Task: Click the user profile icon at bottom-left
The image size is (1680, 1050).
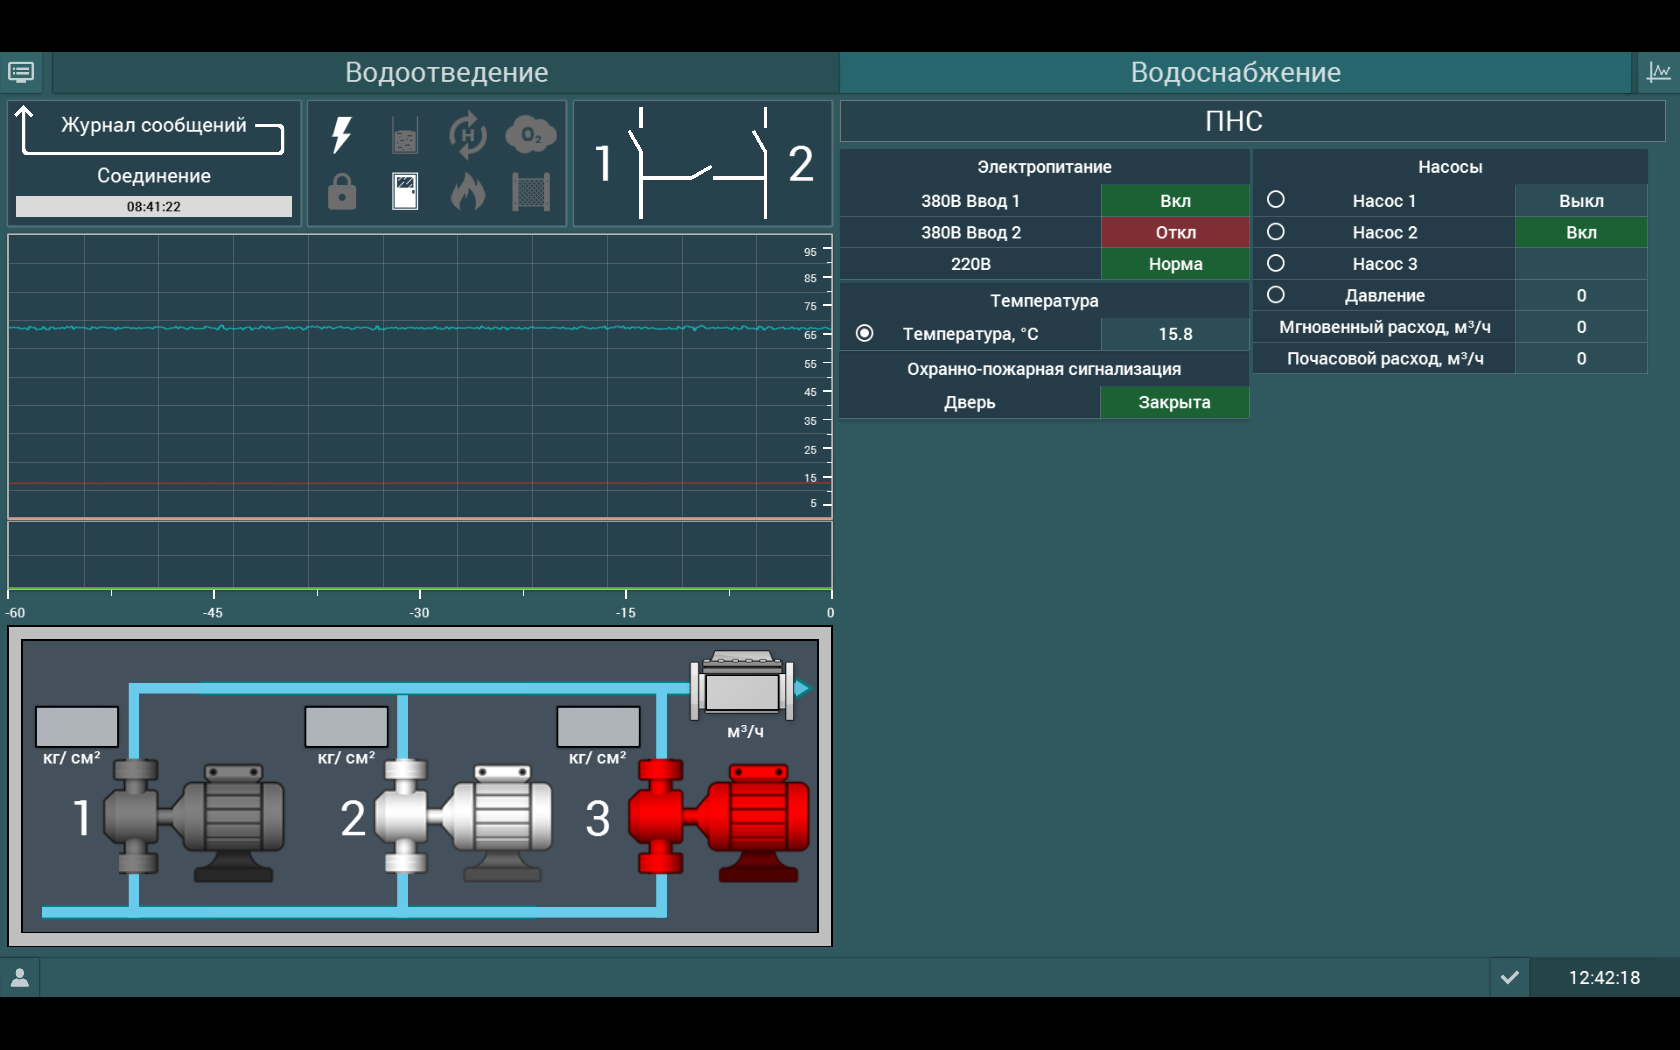Action: click(x=20, y=977)
